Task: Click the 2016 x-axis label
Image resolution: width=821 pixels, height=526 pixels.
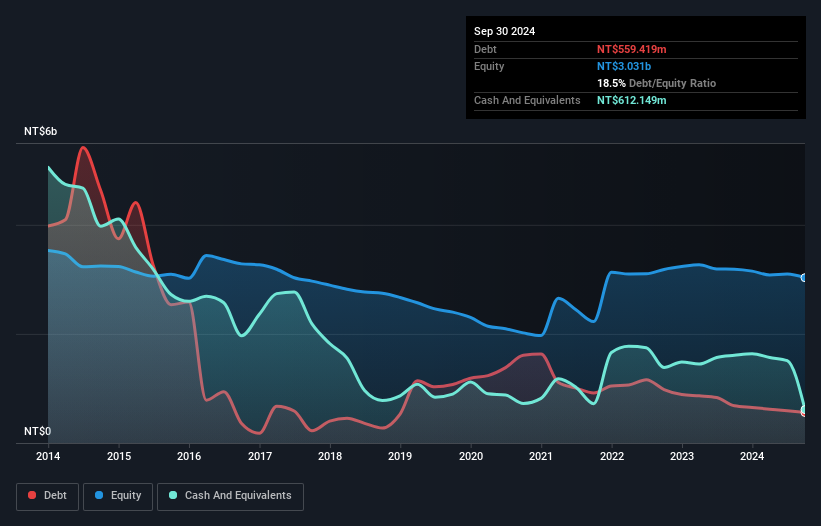Action: coord(189,456)
